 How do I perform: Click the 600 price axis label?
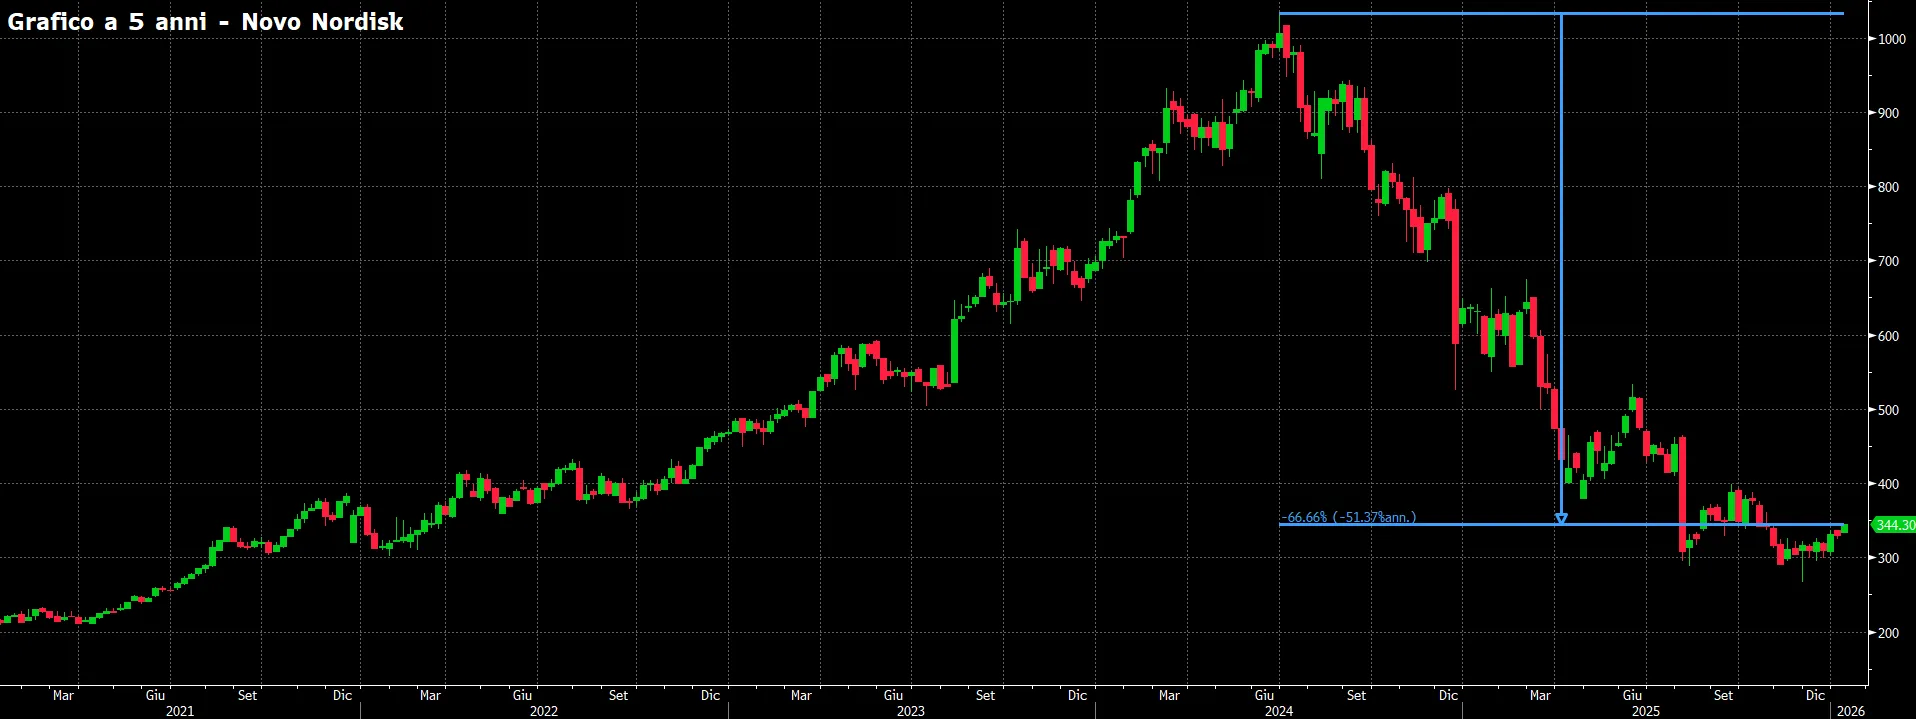click(x=1888, y=336)
